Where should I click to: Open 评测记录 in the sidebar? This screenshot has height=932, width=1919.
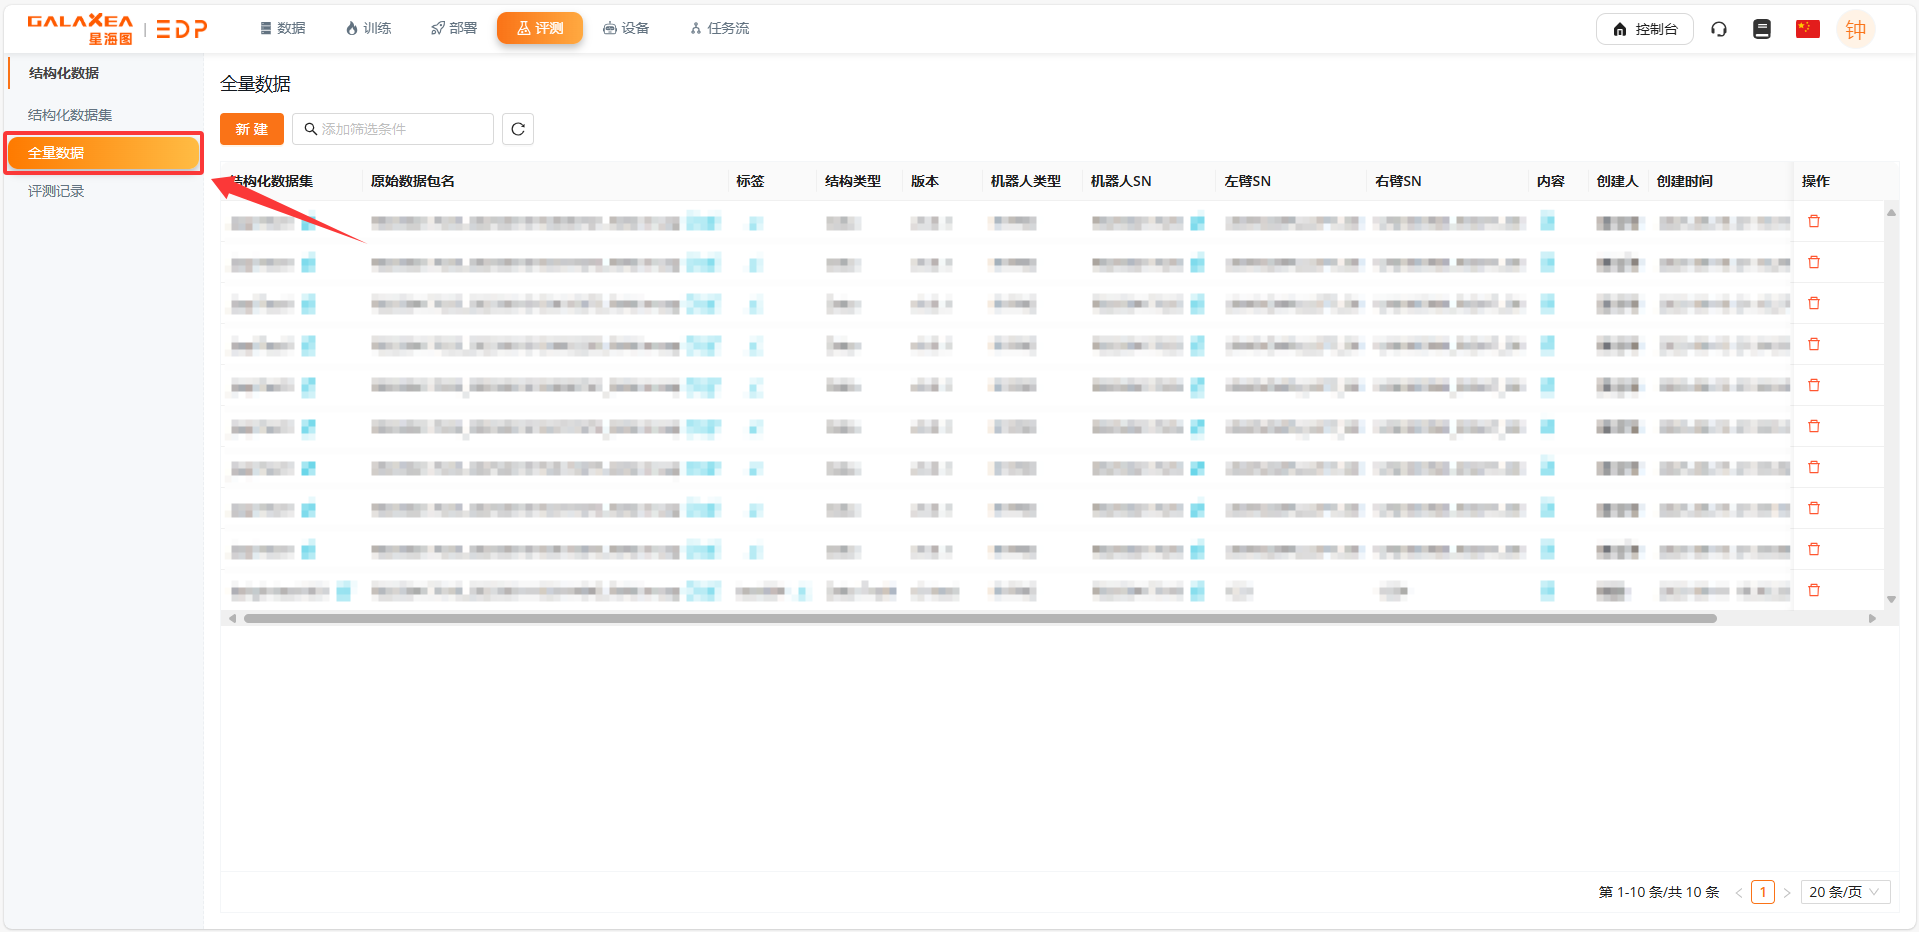click(x=56, y=191)
